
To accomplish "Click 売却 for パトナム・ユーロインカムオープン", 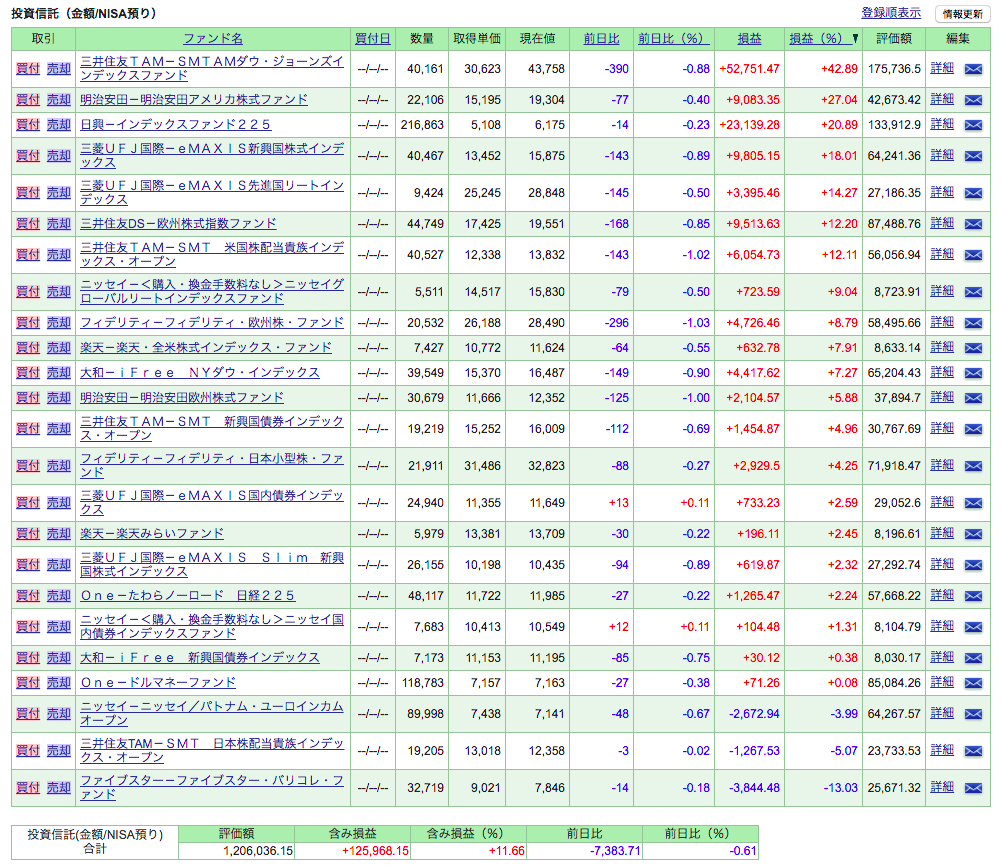I will 59,714.
